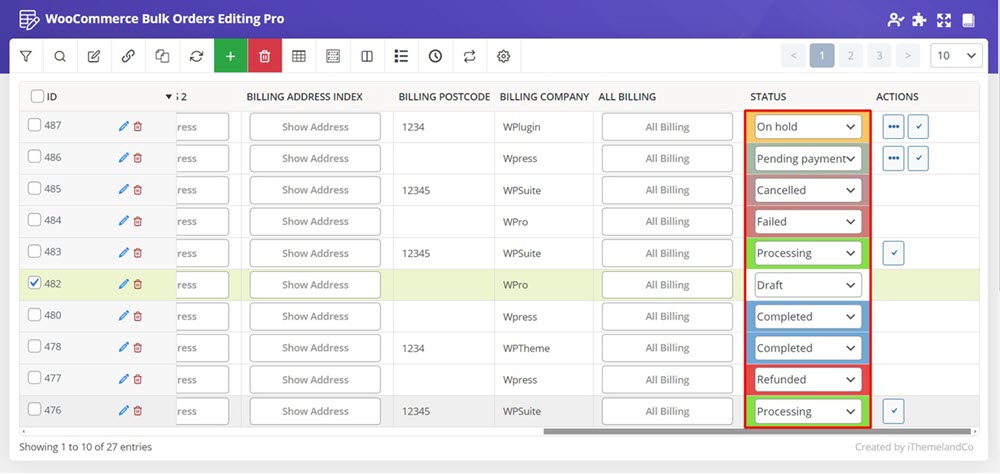The height and width of the screenshot is (474, 1000).
Task: Click the STATUS column header
Action: 768,97
